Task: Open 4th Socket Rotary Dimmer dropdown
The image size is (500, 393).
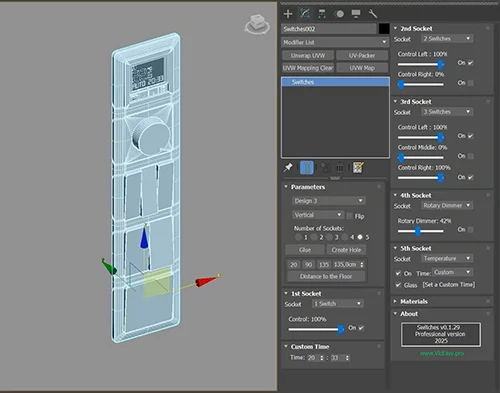Action: [447, 205]
